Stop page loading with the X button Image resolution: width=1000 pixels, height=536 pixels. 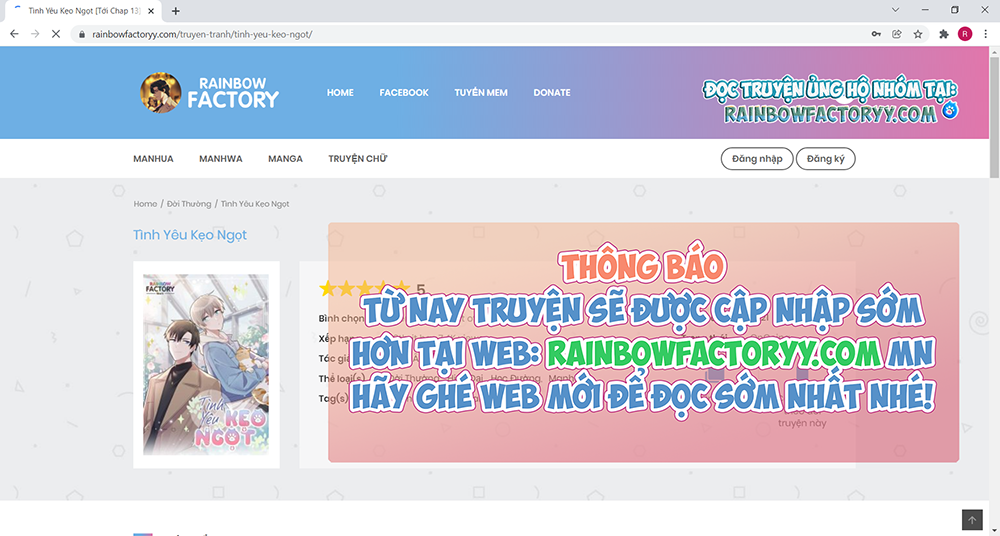[56, 33]
